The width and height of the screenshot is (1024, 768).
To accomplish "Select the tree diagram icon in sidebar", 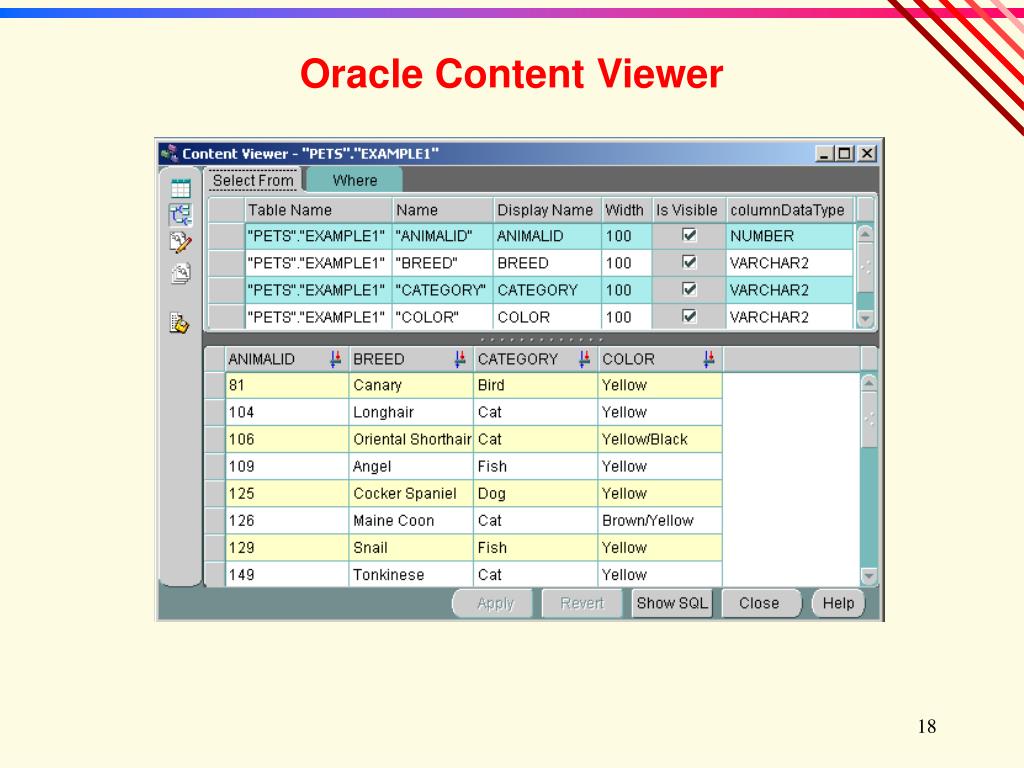I will pyautogui.click(x=180, y=214).
